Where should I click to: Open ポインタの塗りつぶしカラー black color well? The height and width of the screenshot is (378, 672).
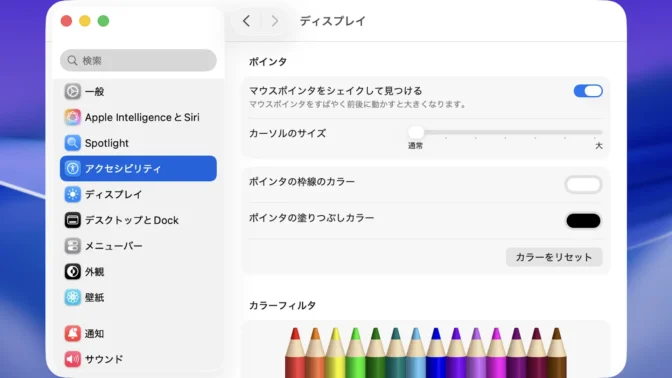(583, 221)
